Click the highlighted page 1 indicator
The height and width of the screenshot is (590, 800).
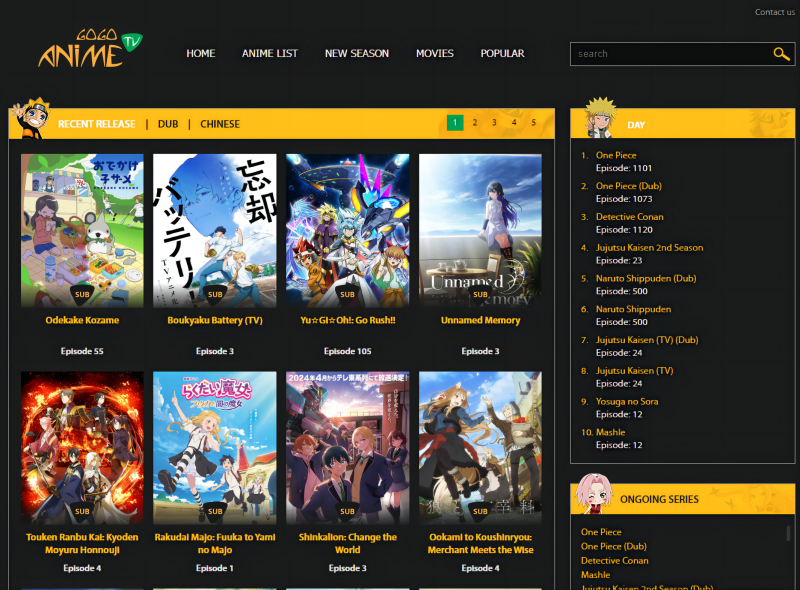[x=454, y=121]
